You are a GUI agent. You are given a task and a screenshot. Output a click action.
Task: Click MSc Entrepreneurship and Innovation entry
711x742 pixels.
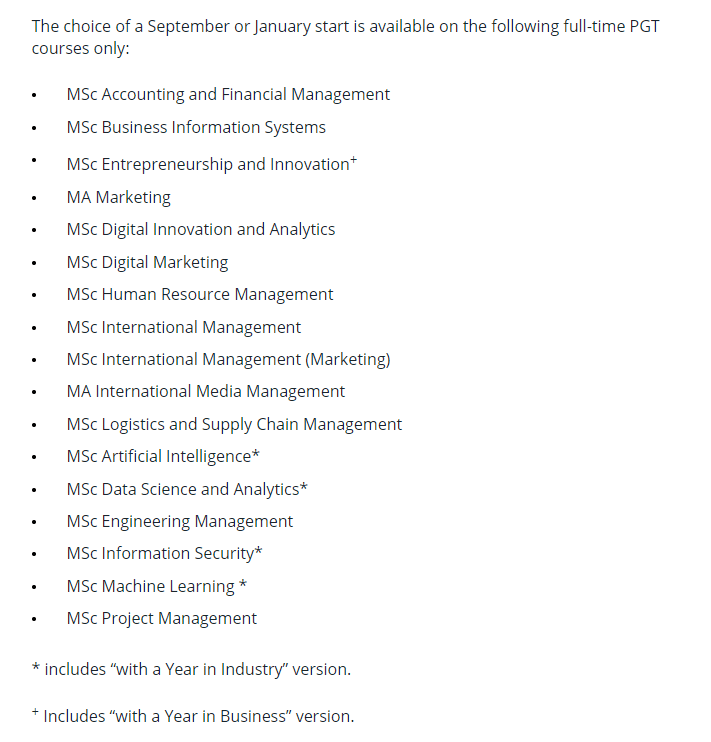212,164
